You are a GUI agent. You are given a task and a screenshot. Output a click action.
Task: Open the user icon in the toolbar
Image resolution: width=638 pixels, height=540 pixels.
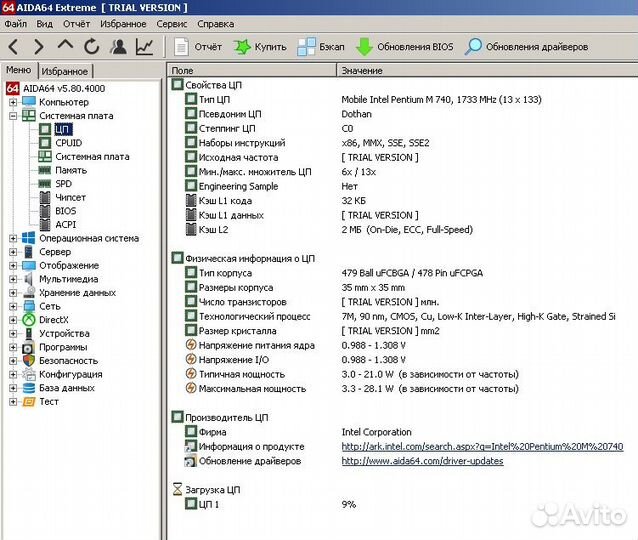(x=118, y=47)
